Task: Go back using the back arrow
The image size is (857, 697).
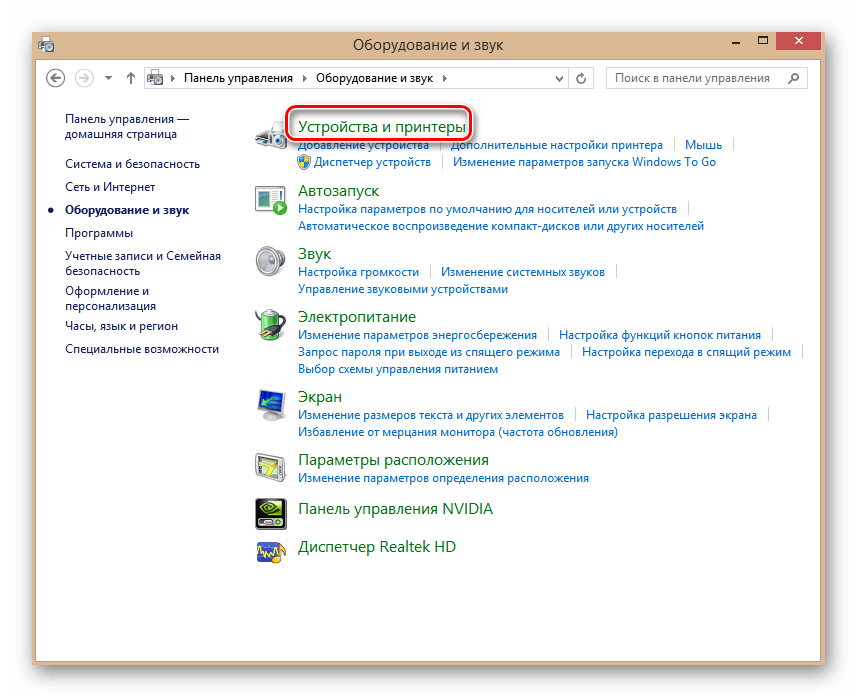Action: [56, 77]
